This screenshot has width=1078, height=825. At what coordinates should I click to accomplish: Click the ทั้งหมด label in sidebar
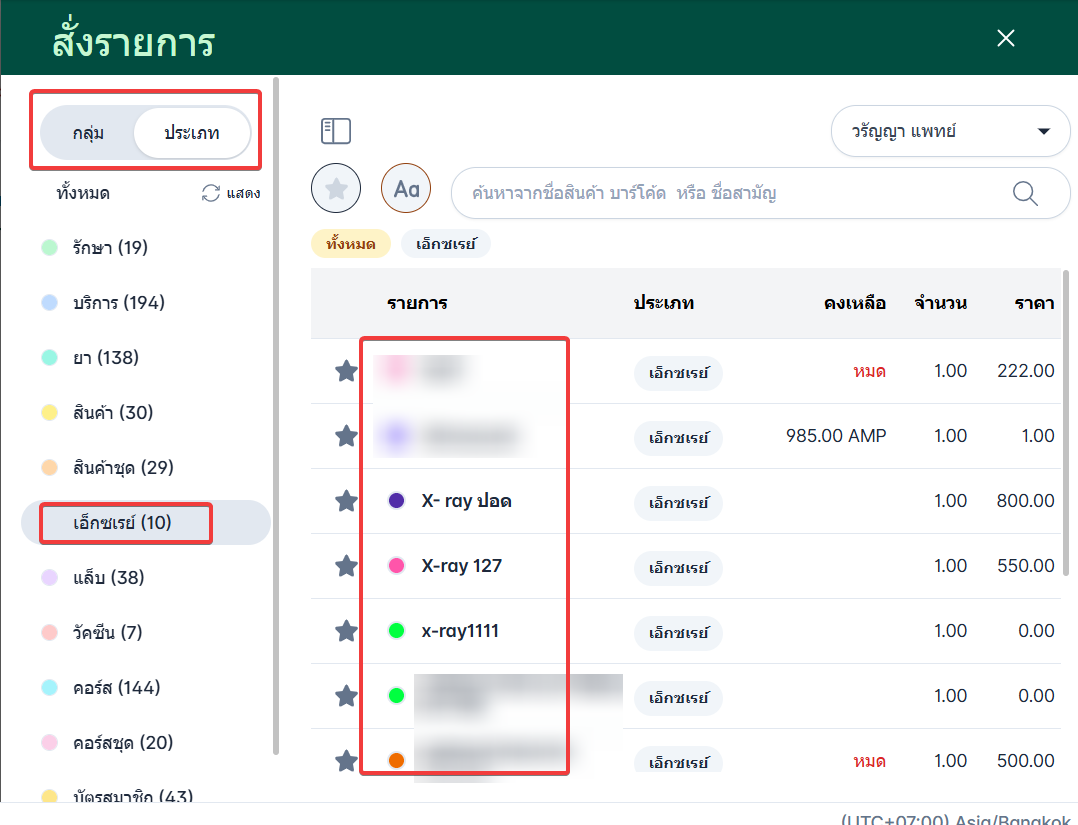(x=83, y=193)
